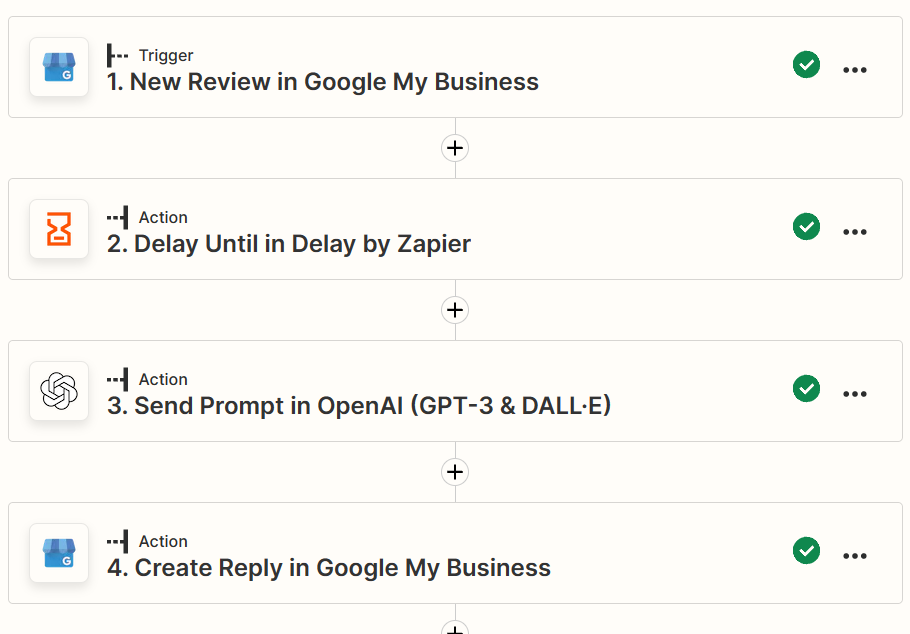Open the three-dot menu on step 4
This screenshot has width=910, height=634.
click(x=855, y=554)
